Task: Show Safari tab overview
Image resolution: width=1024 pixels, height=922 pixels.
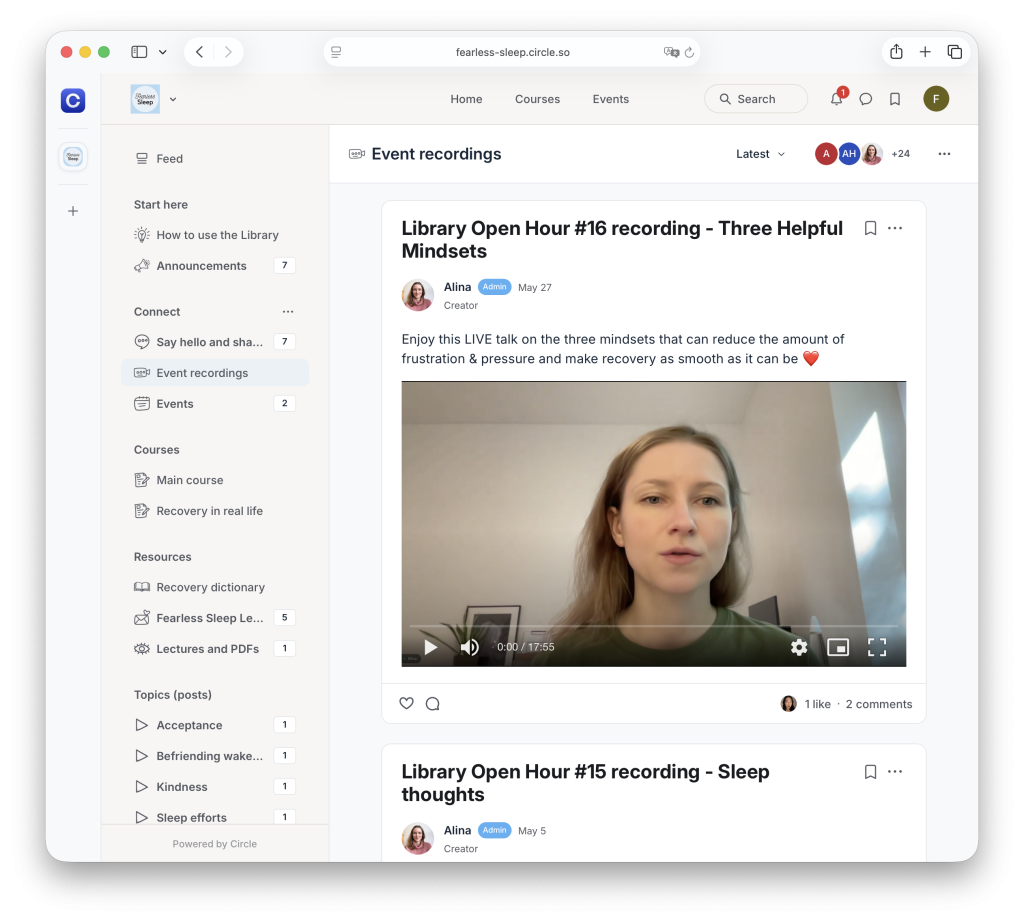Action: (x=954, y=52)
